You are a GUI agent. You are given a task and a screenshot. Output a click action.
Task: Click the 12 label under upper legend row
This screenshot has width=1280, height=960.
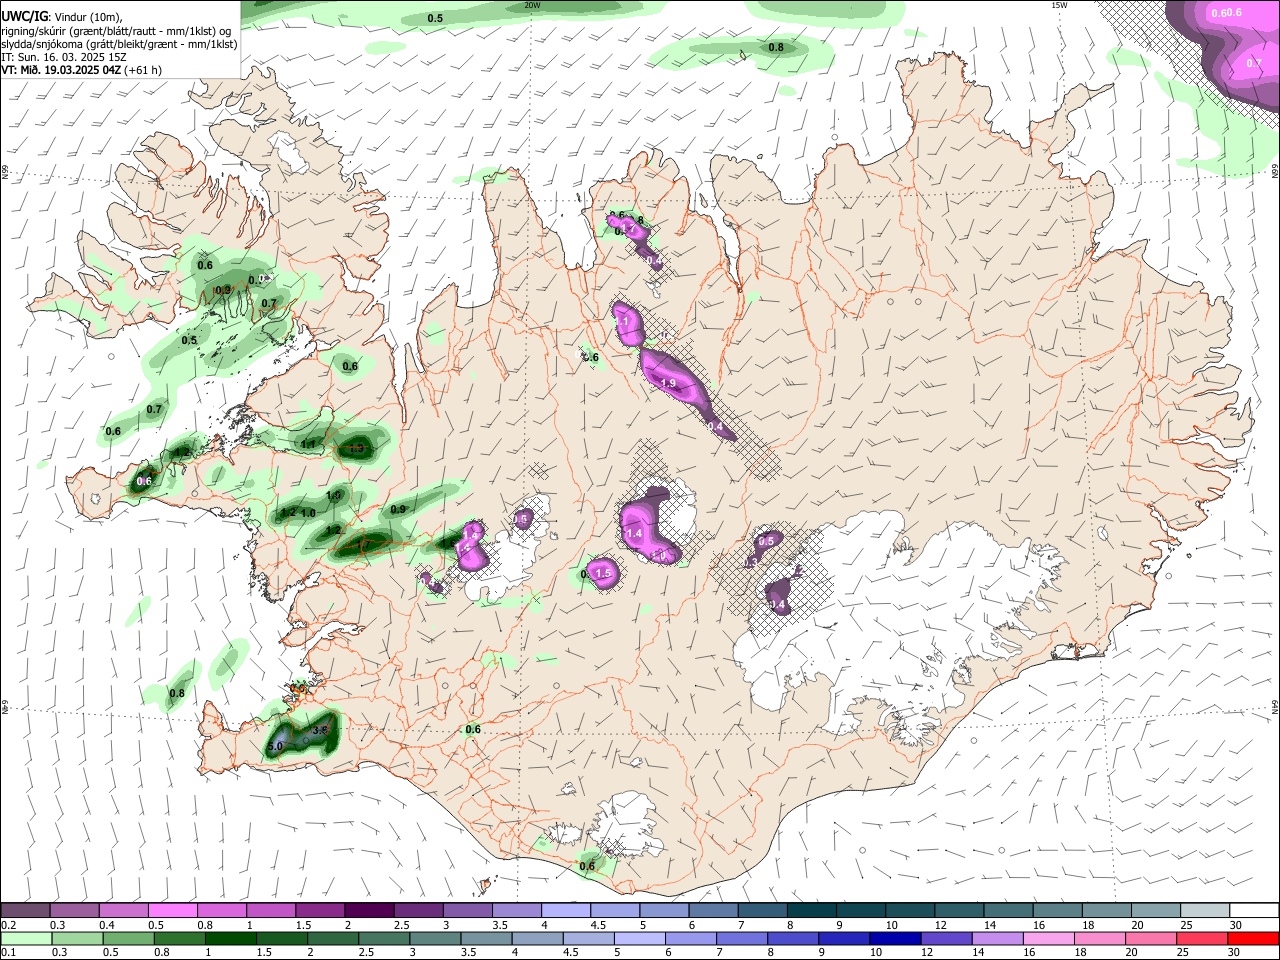coord(941,924)
